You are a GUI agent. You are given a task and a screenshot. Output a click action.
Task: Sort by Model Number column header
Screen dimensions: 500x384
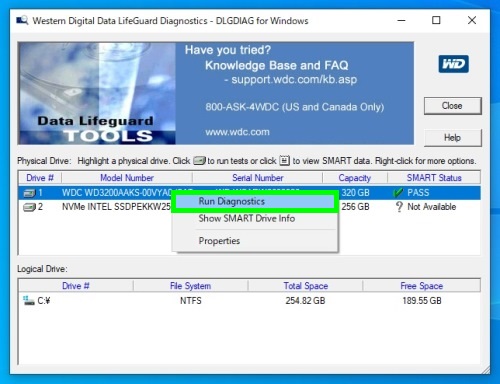click(127, 178)
